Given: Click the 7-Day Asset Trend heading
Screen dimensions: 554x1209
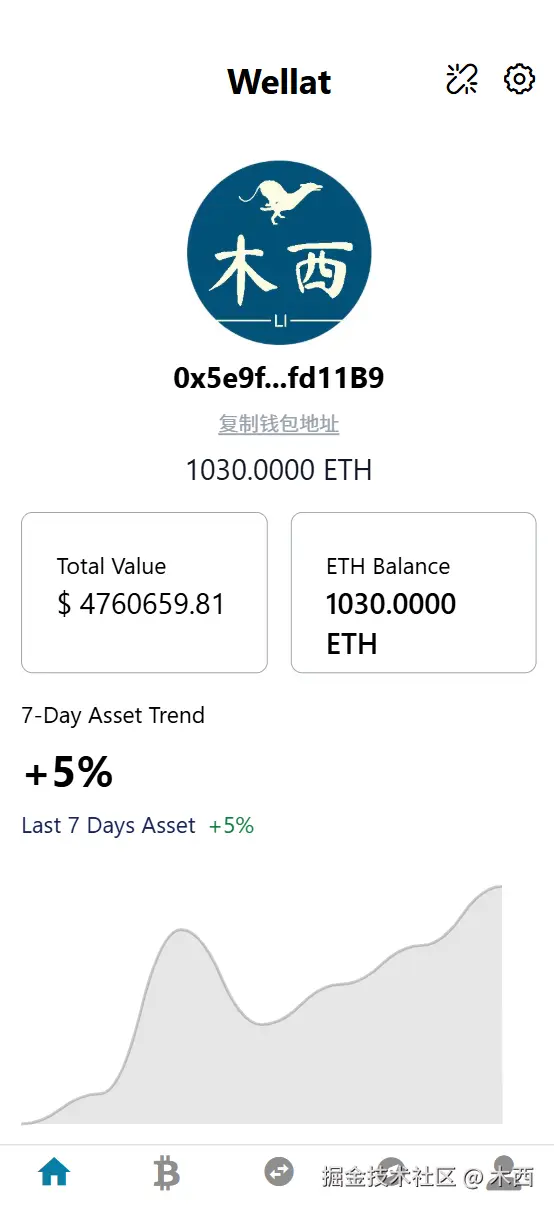Looking at the screenshot, I should click(113, 715).
